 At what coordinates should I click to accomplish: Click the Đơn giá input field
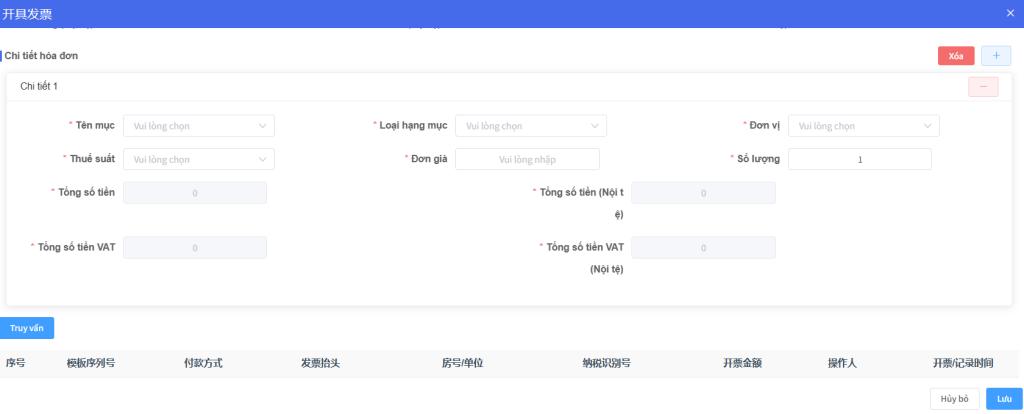tap(527, 159)
